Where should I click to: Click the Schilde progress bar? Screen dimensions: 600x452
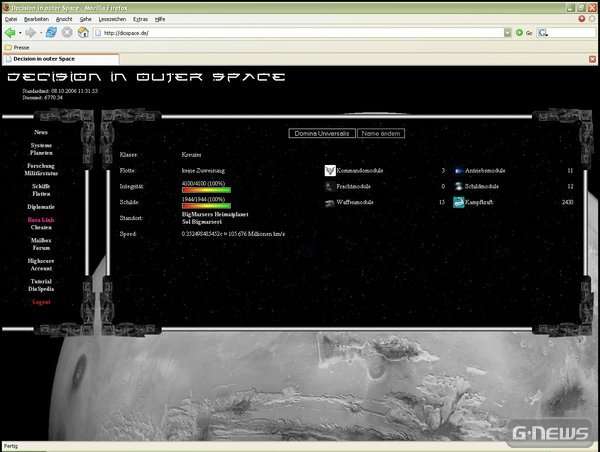pyautogui.click(x=206, y=206)
